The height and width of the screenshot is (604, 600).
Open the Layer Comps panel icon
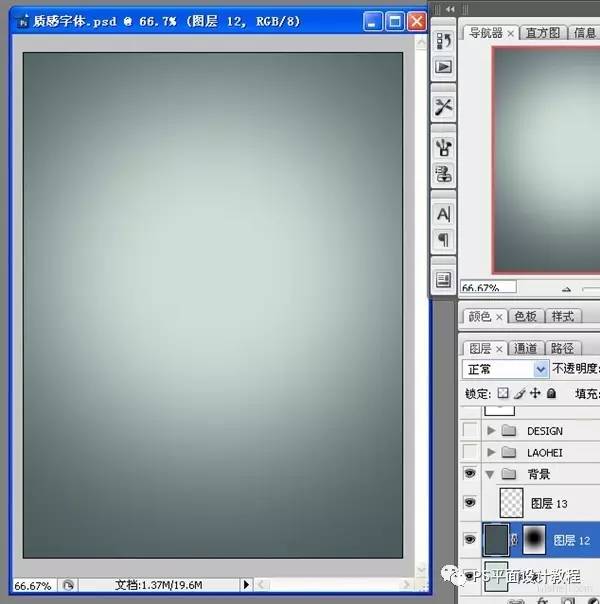[443, 280]
